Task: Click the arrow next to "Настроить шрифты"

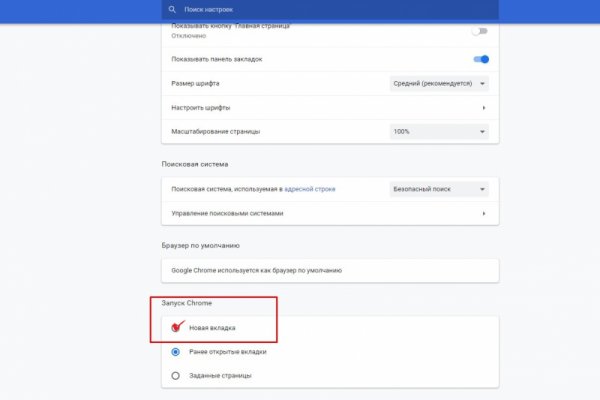Action: pos(484,107)
